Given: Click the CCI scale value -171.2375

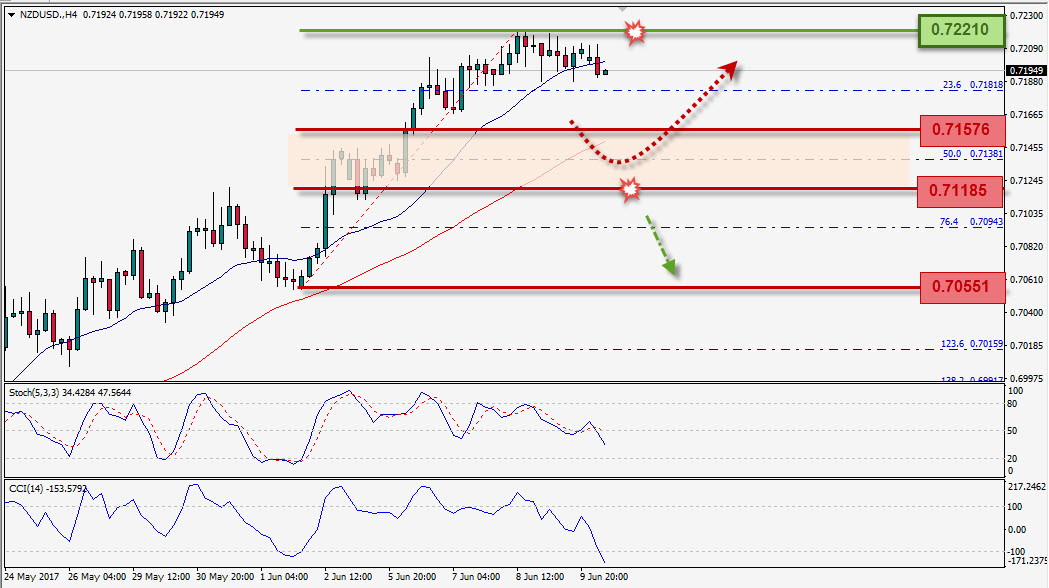Looking at the screenshot, I should 1027,561.
